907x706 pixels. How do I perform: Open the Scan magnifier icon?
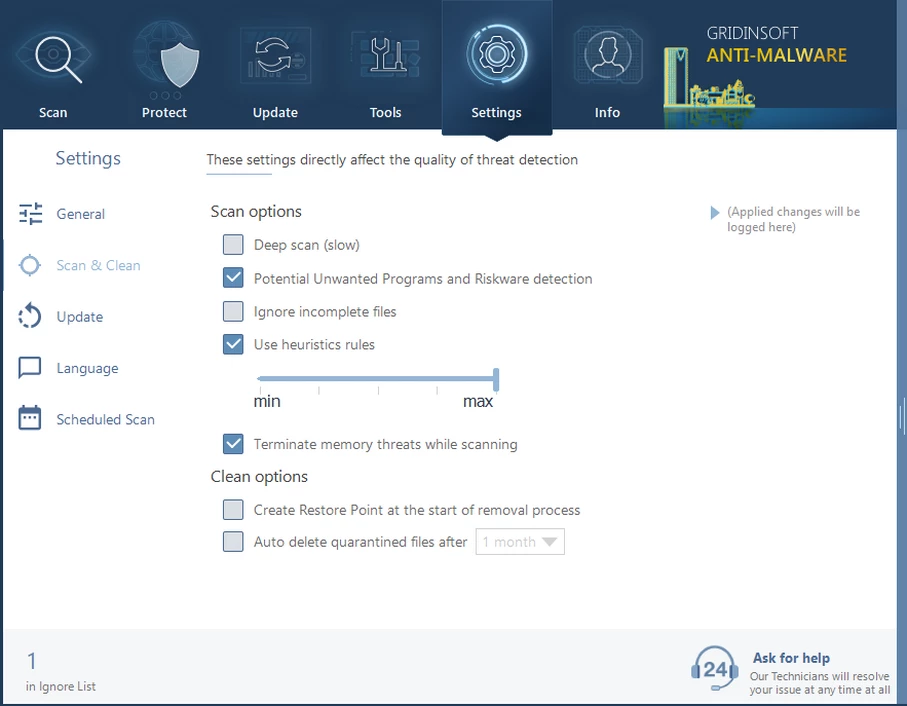[x=54, y=59]
